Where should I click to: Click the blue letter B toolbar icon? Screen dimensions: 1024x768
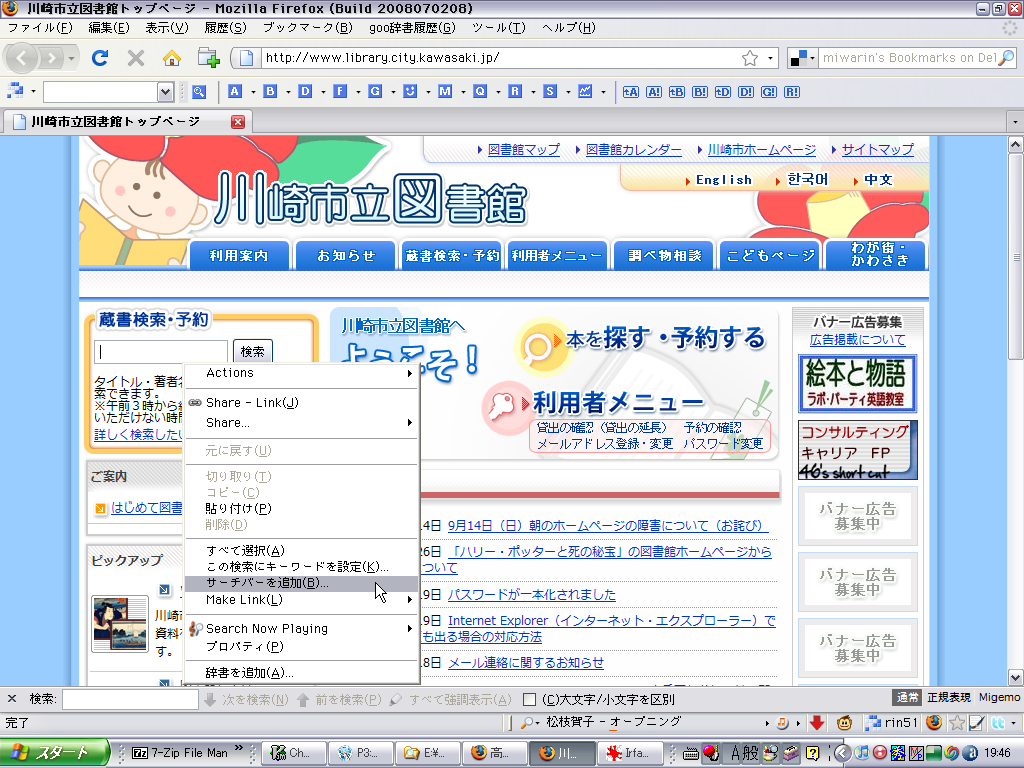coord(270,91)
